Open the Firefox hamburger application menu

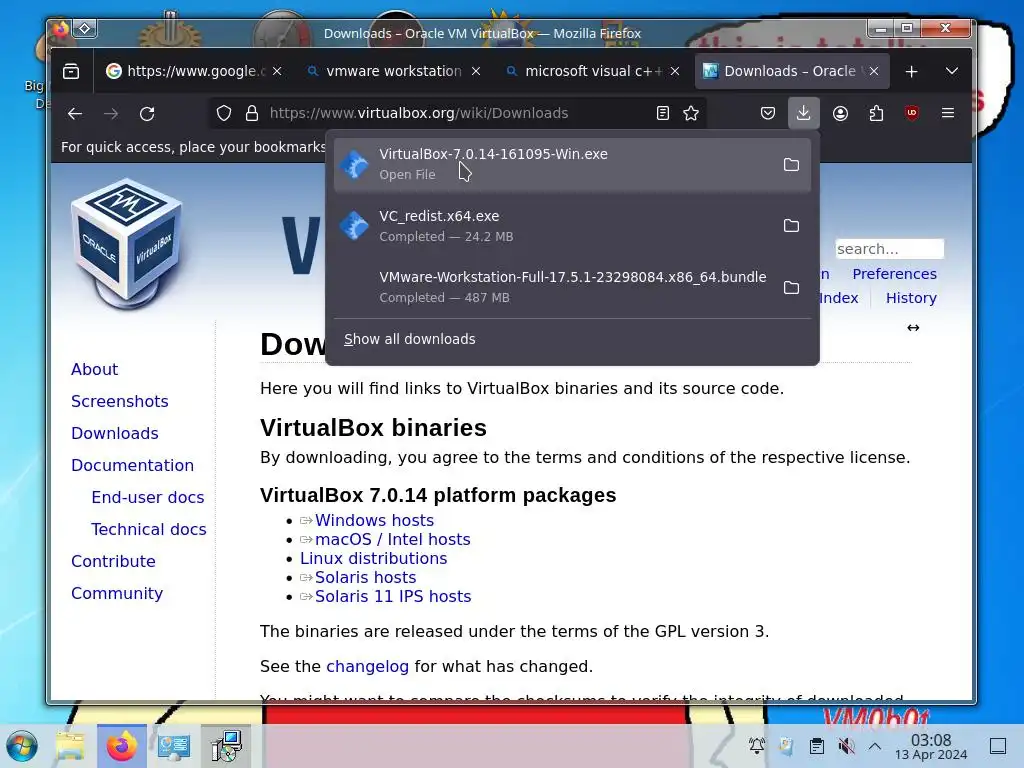click(948, 114)
